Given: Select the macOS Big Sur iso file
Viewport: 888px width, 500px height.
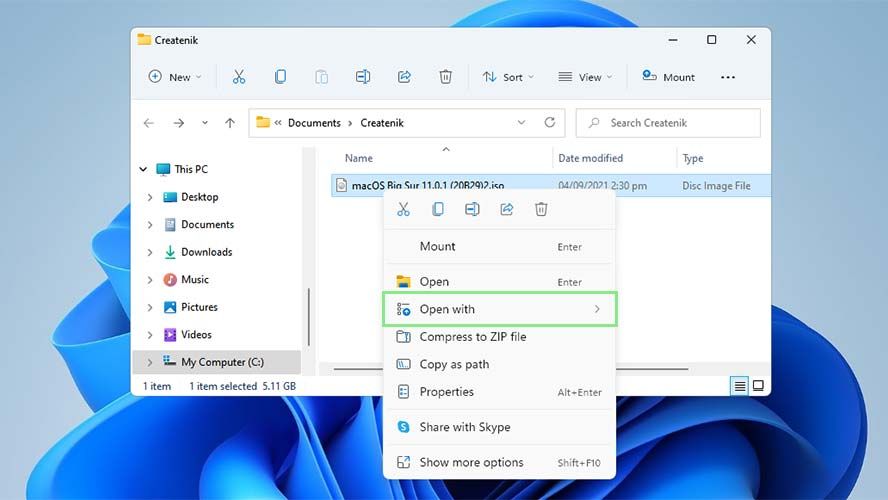Looking at the screenshot, I should click(x=550, y=186).
